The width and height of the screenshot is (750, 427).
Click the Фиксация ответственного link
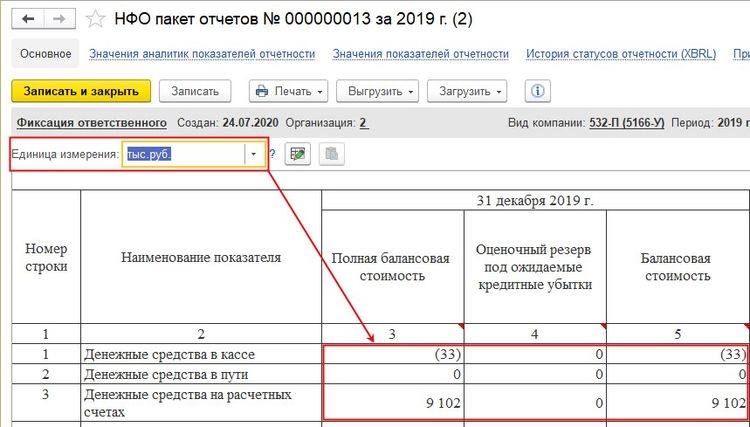[92, 123]
